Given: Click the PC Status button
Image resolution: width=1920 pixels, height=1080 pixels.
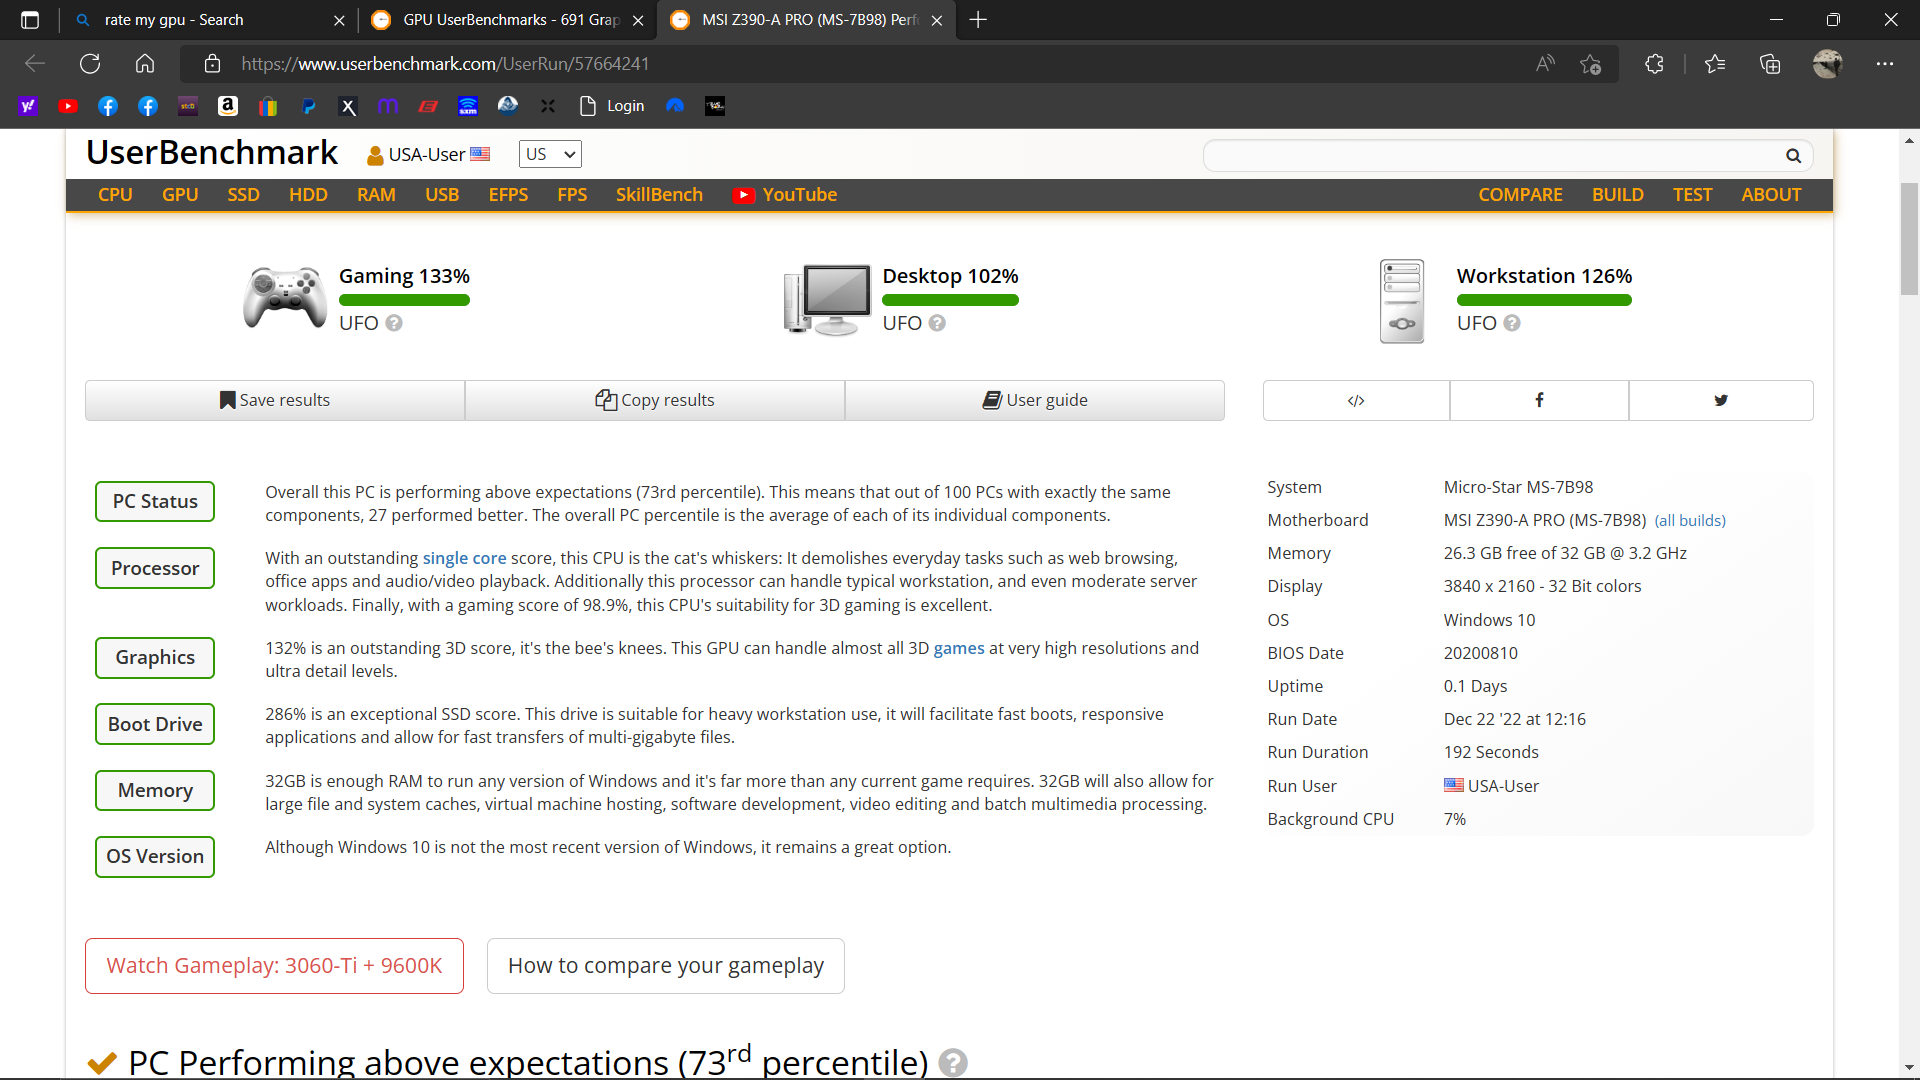Looking at the screenshot, I should pyautogui.click(x=155, y=501).
